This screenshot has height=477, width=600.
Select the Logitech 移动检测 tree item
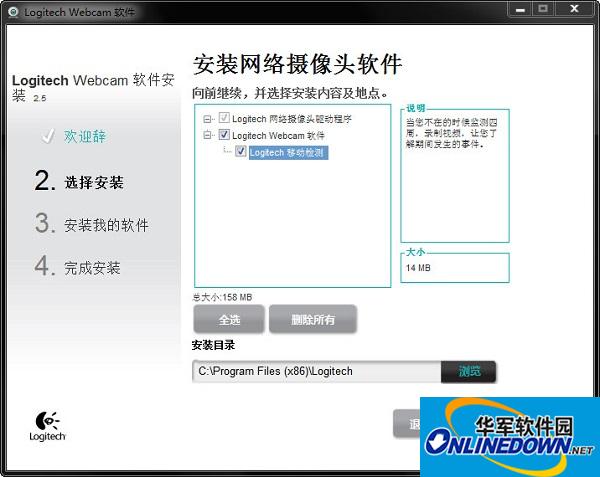point(288,153)
